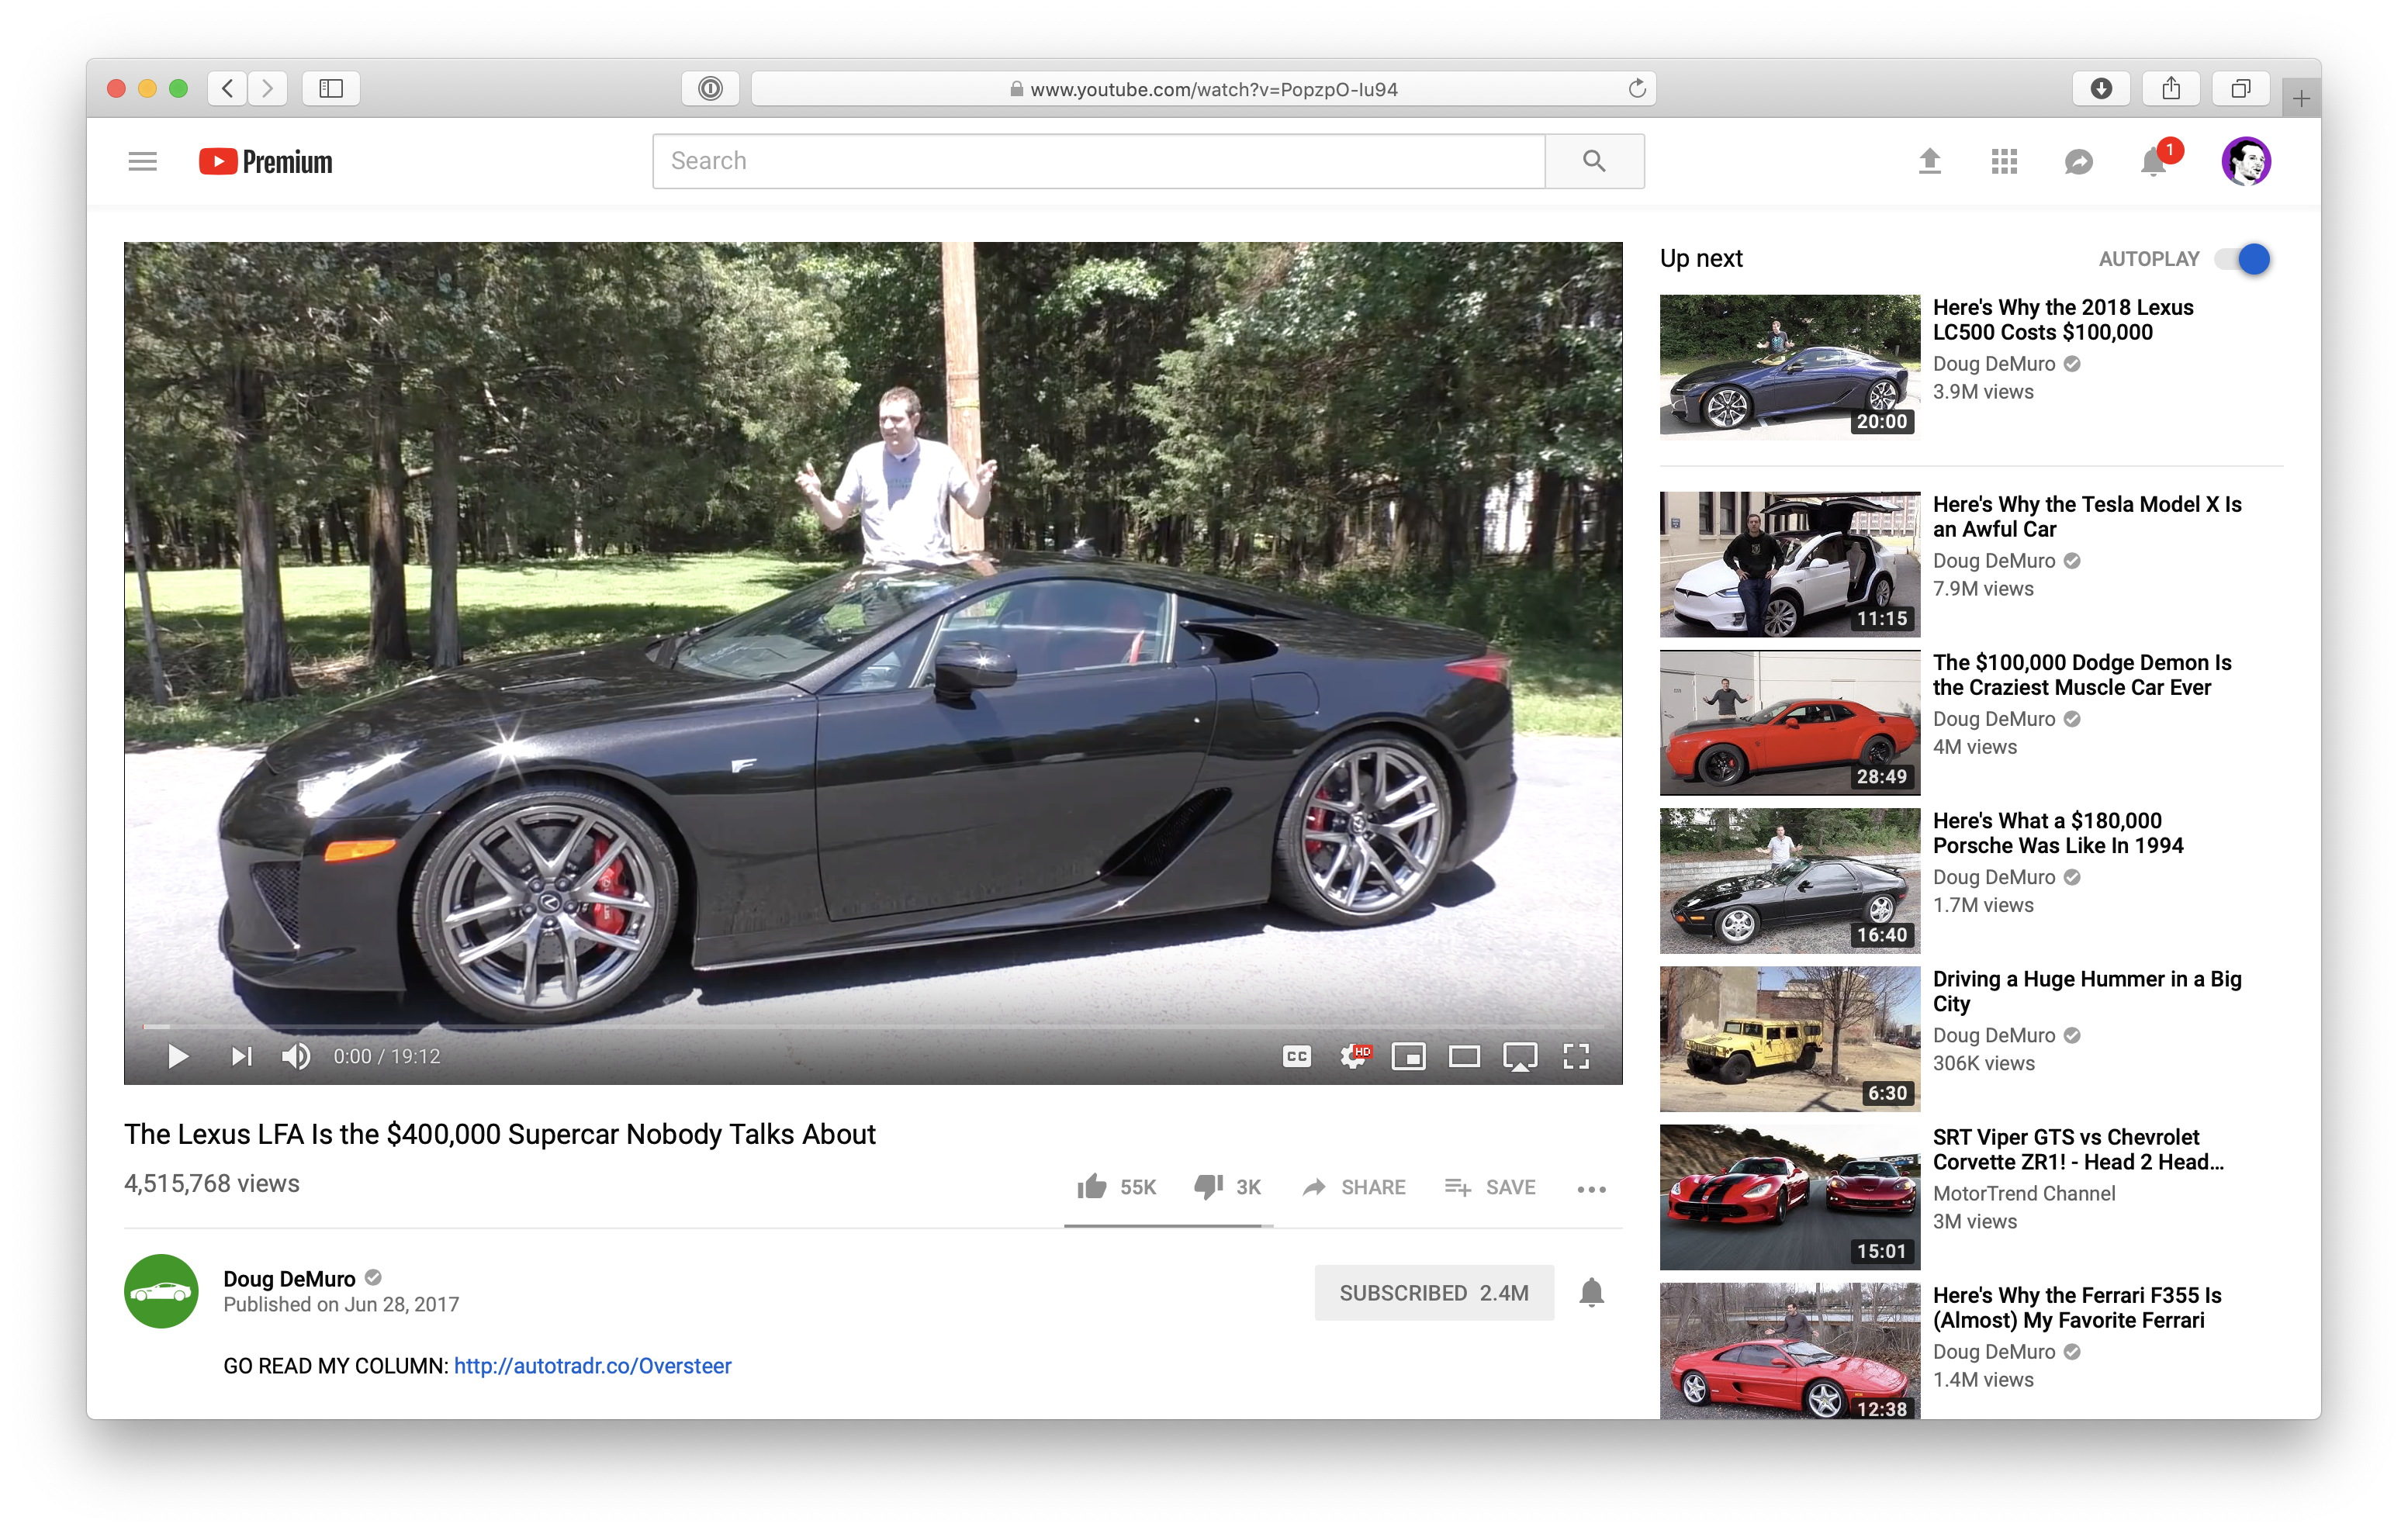The height and width of the screenshot is (1534, 2408).
Task: Click the search magnifier button
Action: pyautogui.click(x=1594, y=161)
